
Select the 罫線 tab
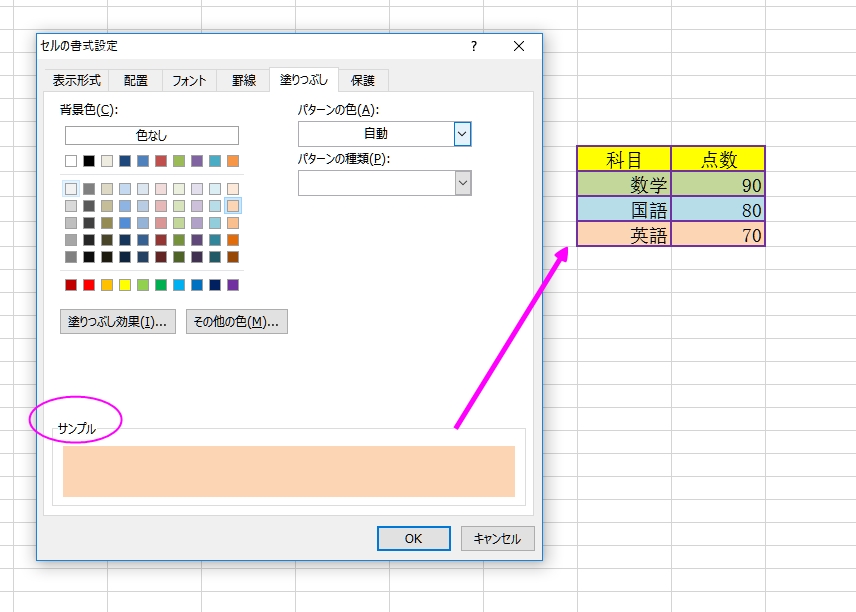coord(244,80)
